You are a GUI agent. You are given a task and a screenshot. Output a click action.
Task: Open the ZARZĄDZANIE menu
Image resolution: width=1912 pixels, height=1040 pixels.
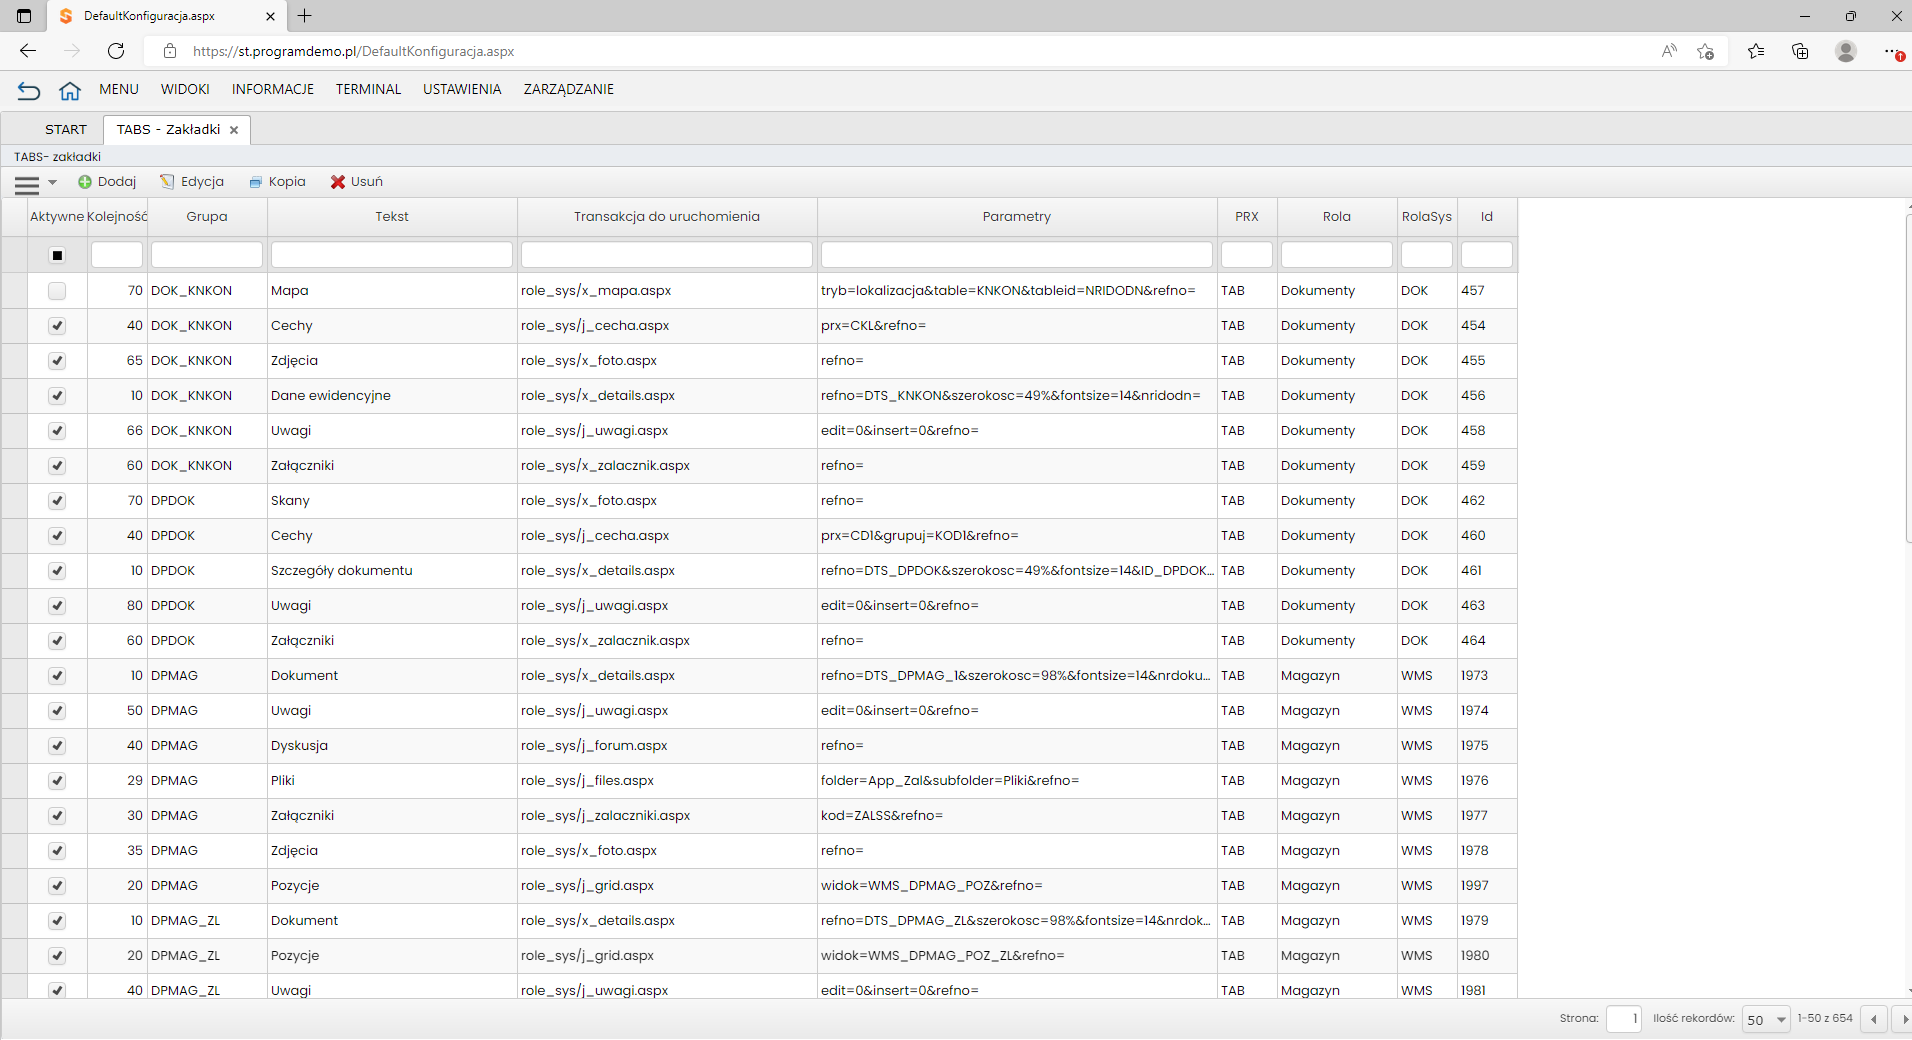coord(568,89)
